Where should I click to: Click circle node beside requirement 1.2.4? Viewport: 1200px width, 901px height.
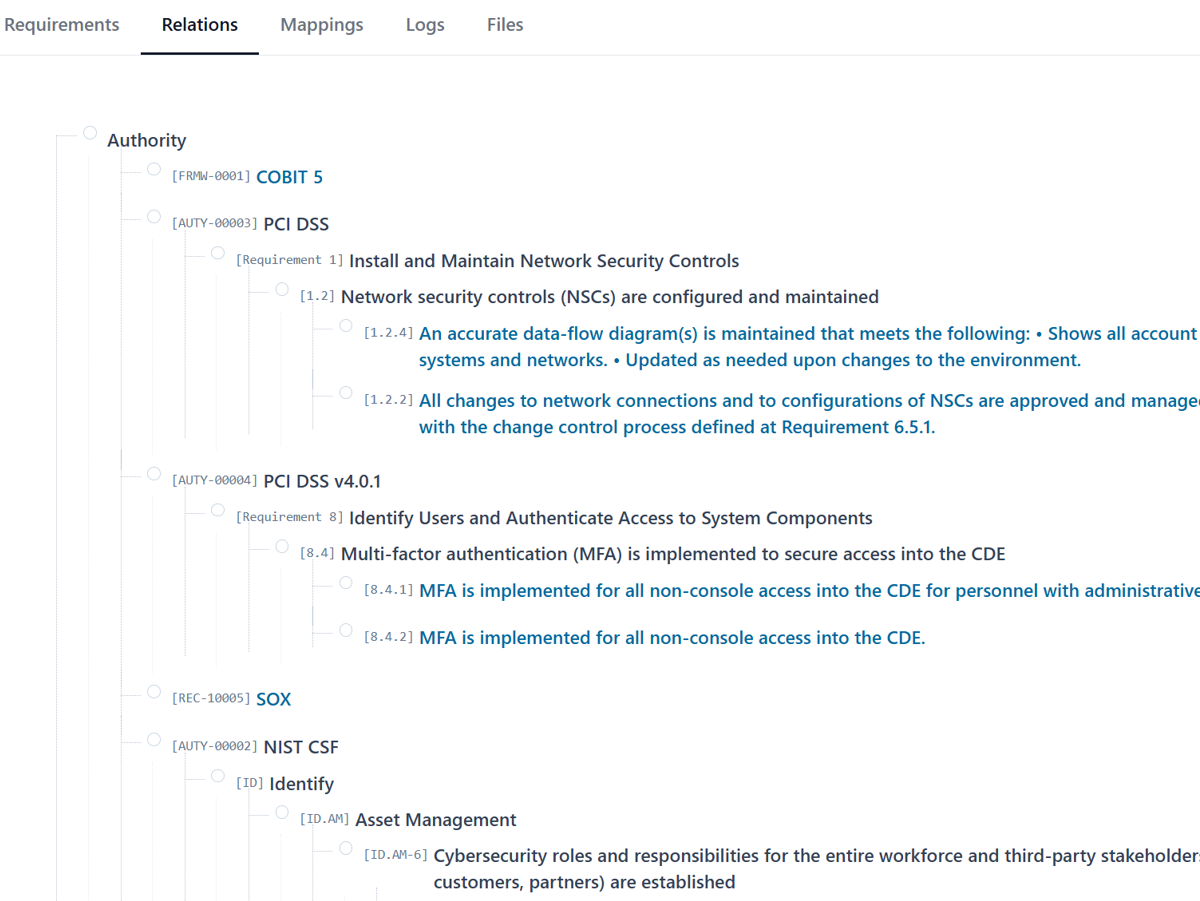point(346,325)
